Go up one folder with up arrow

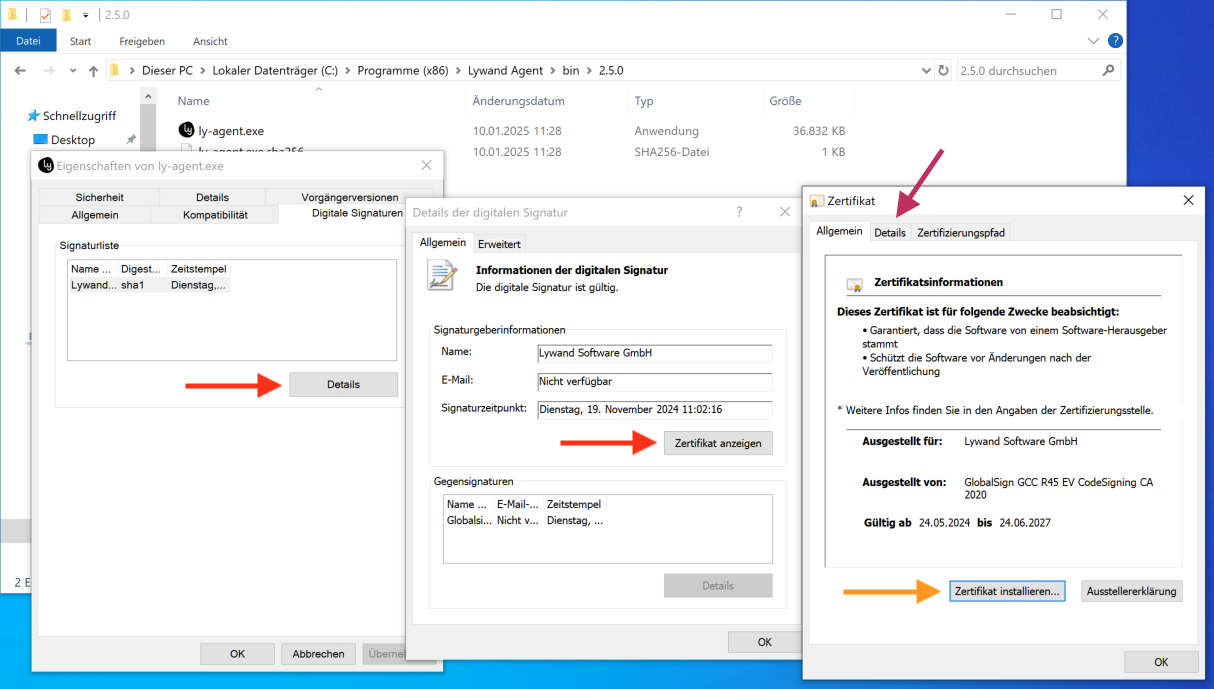(93, 71)
